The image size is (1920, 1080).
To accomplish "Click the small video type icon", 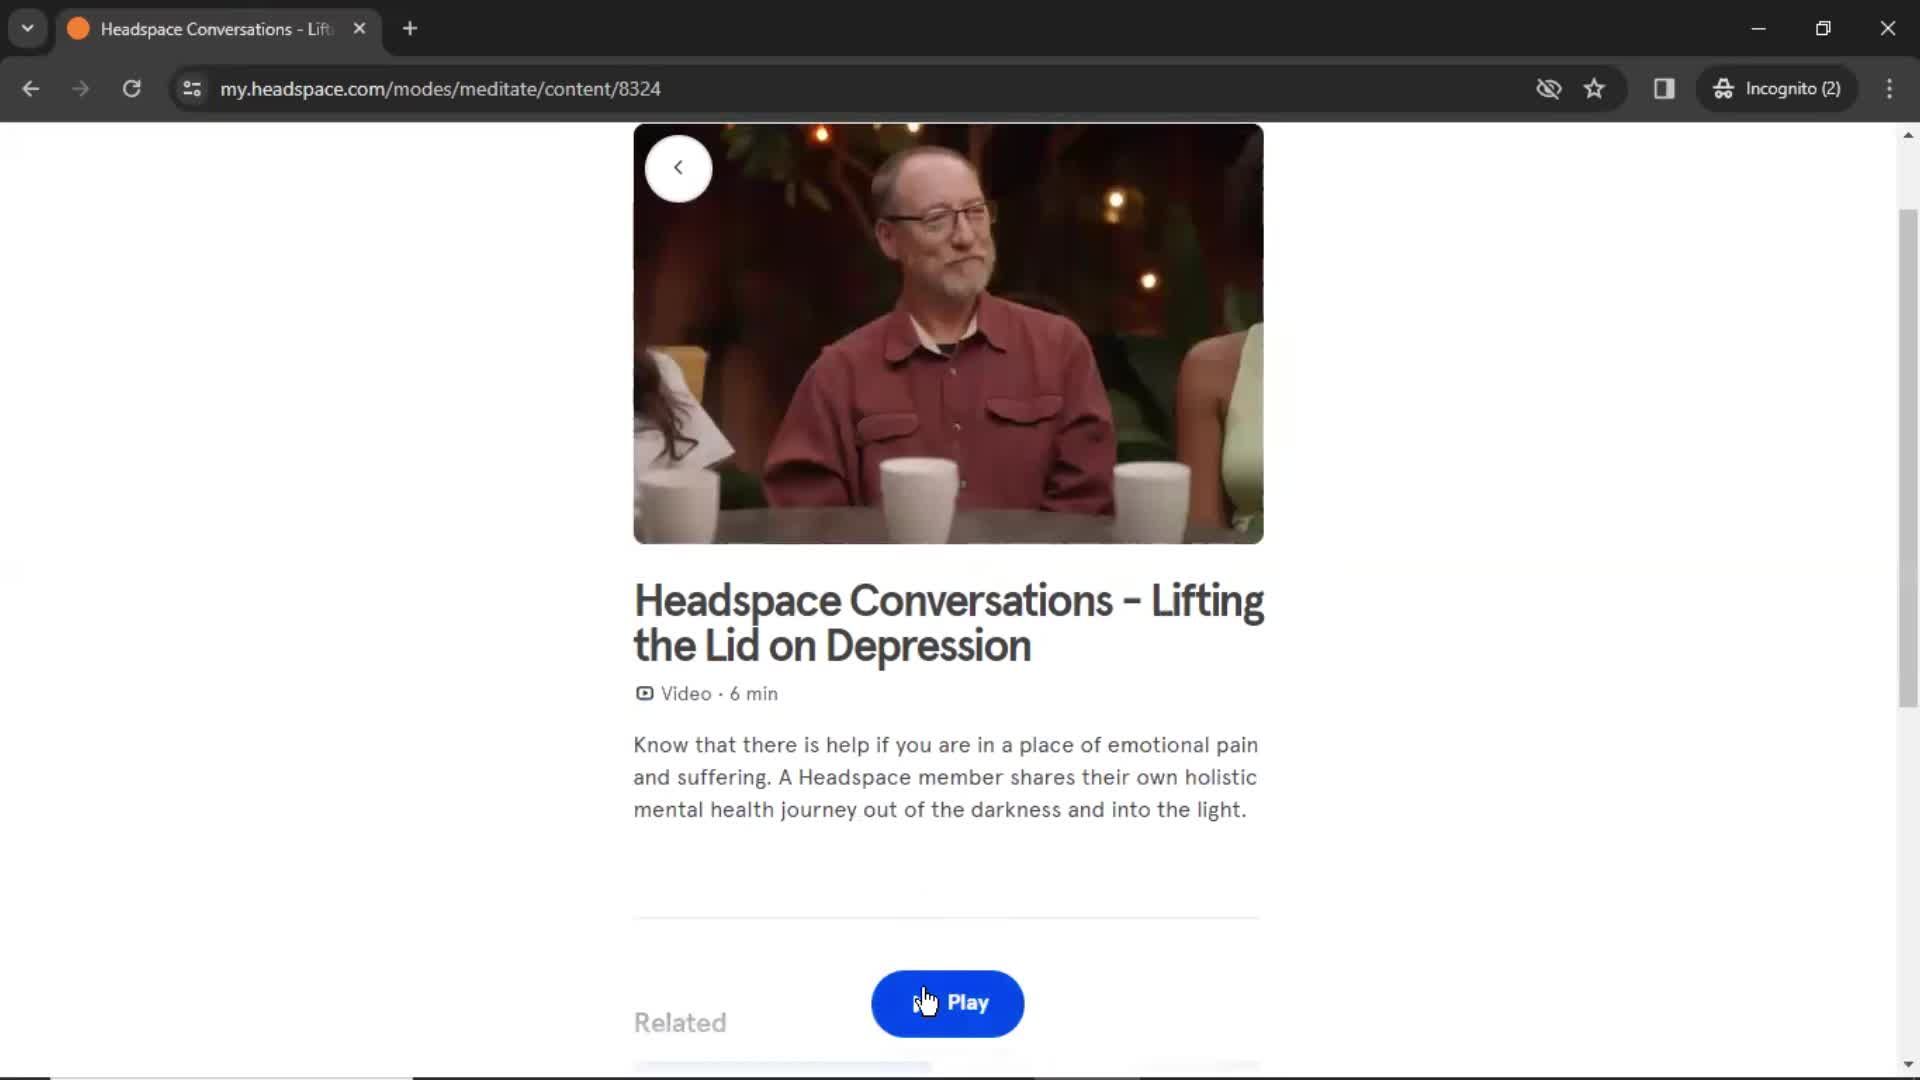I will coord(645,693).
